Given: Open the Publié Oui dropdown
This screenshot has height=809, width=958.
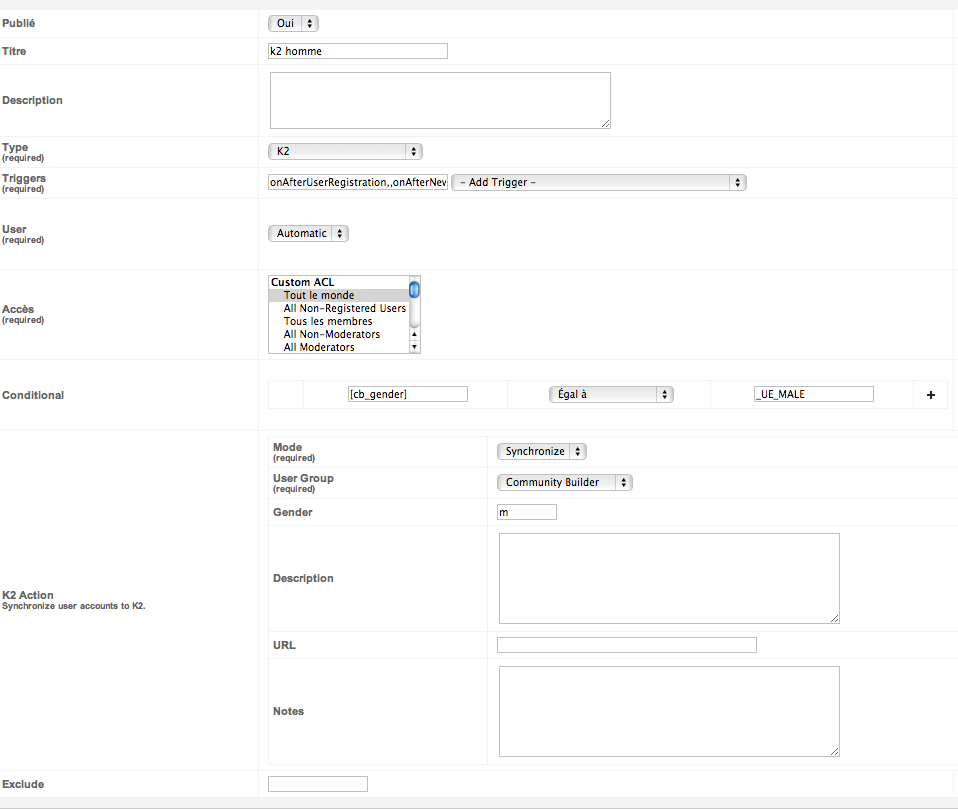Looking at the screenshot, I should (x=293, y=23).
